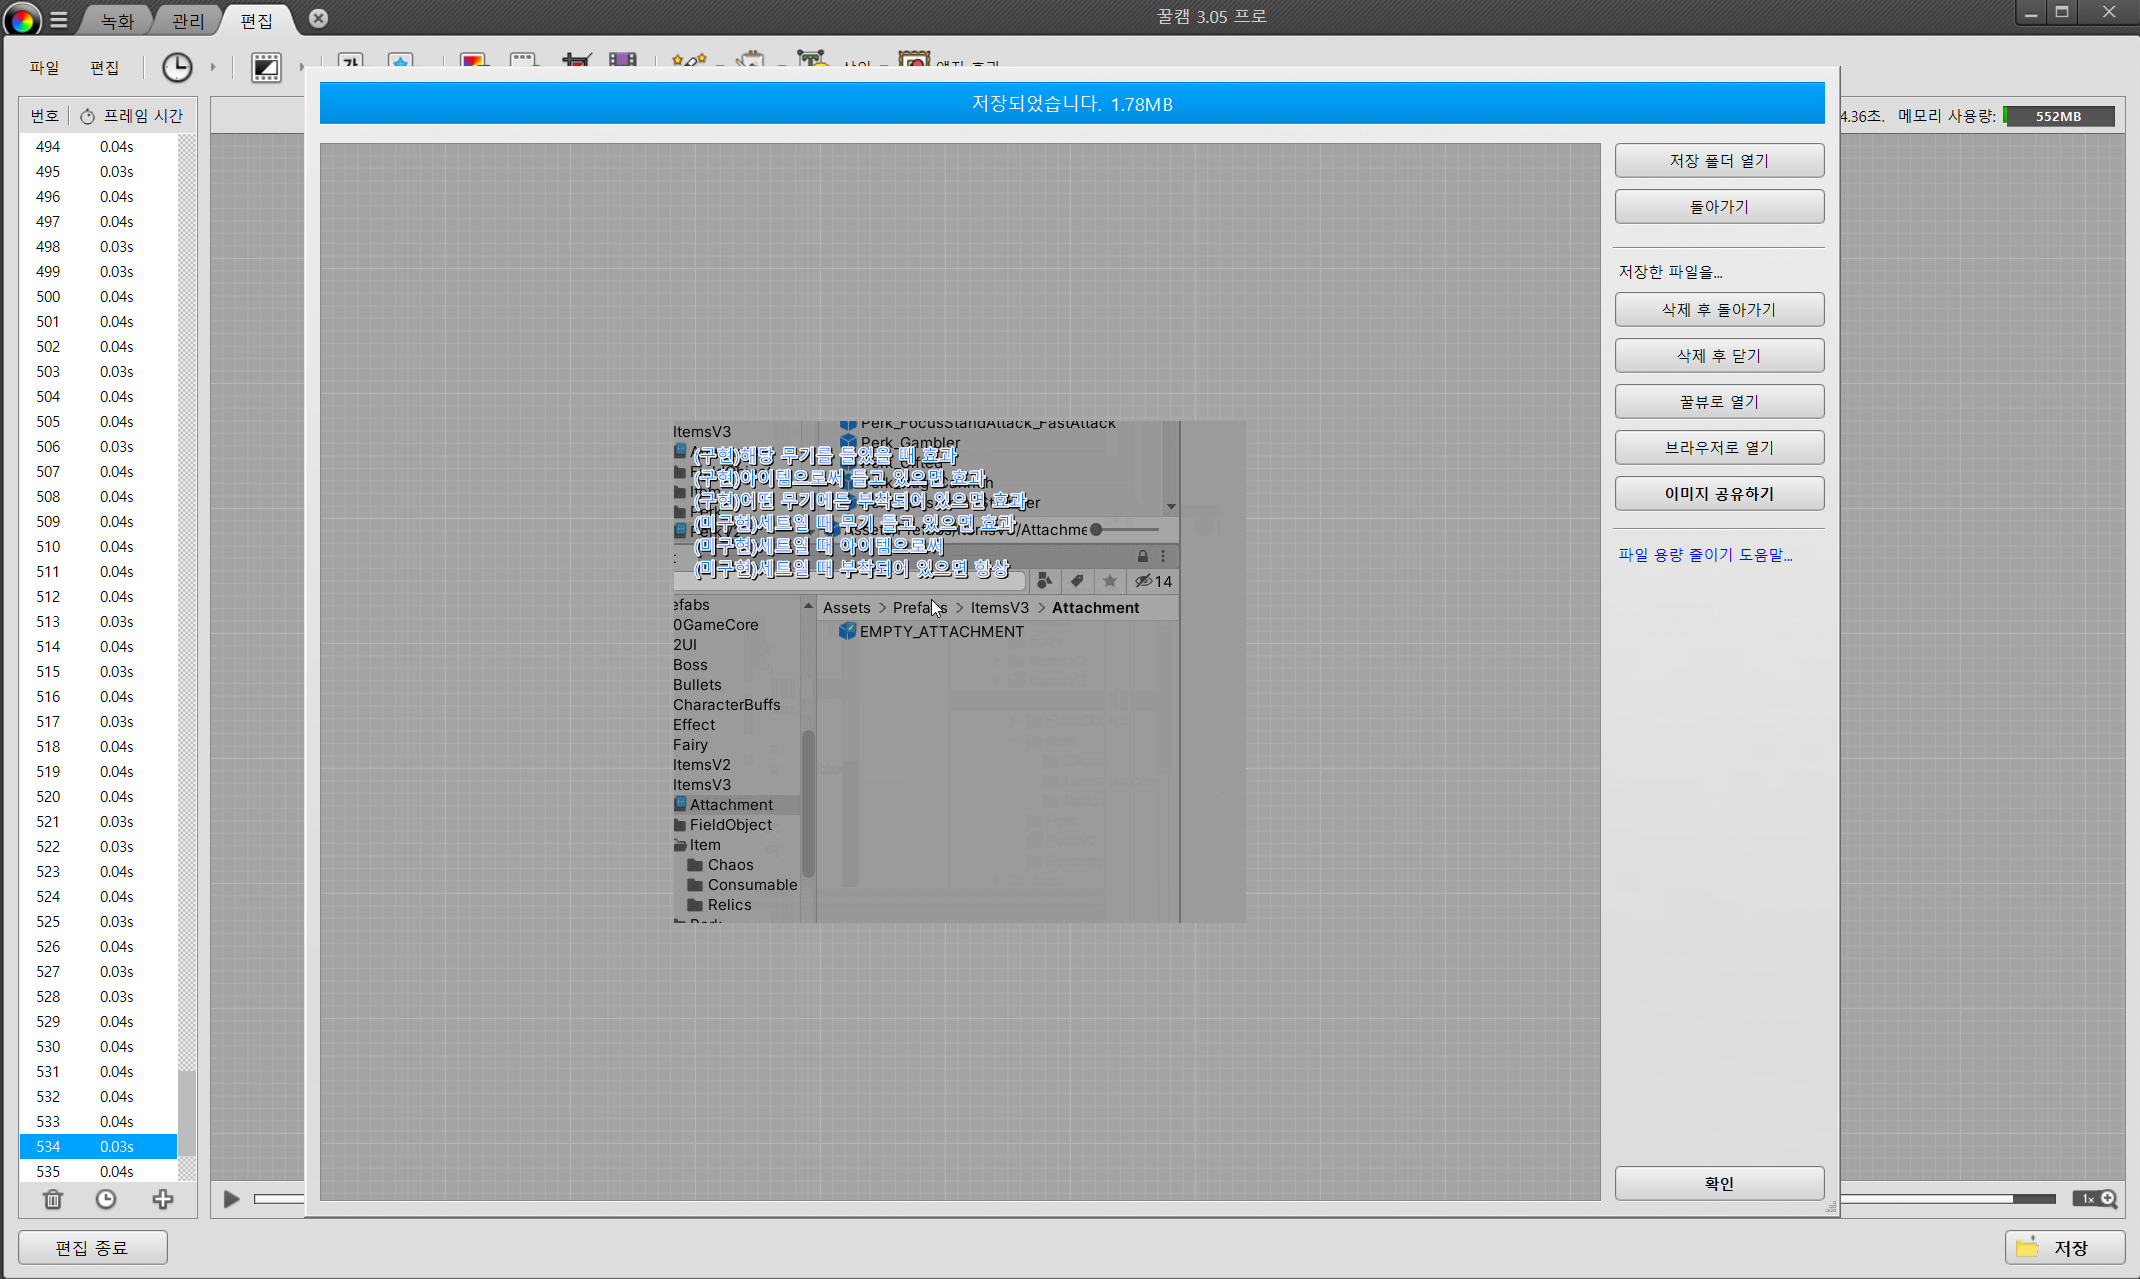
Task: Click the 삭제 후 돌아가기 button
Action: pyautogui.click(x=1719, y=310)
